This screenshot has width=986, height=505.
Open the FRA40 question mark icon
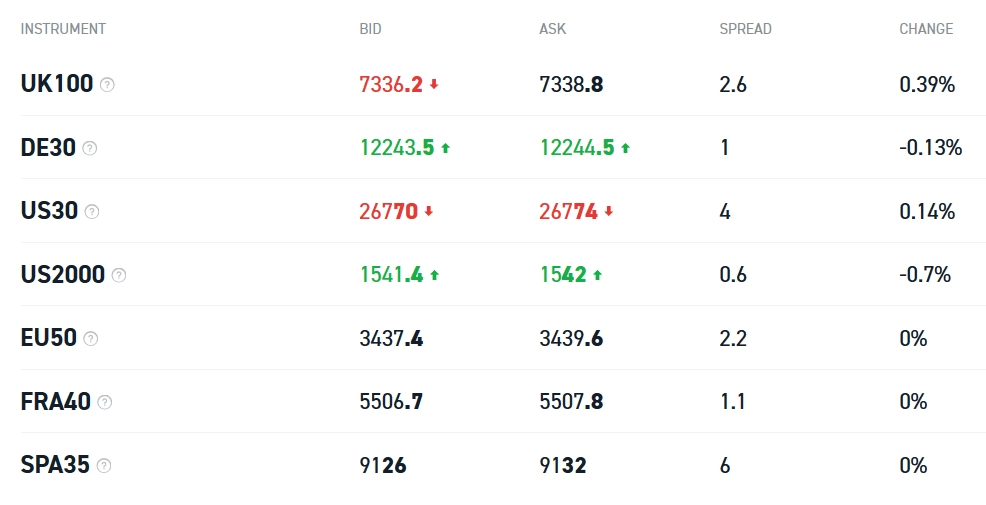[105, 402]
